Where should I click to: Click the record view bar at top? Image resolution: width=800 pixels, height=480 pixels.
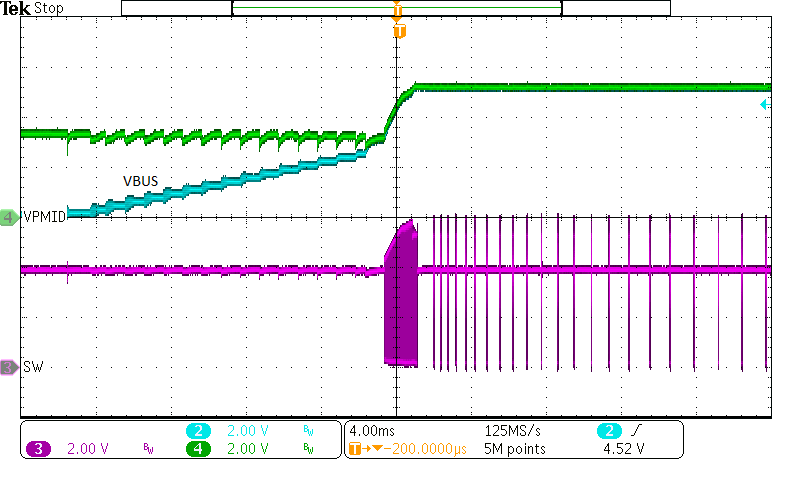point(396,8)
